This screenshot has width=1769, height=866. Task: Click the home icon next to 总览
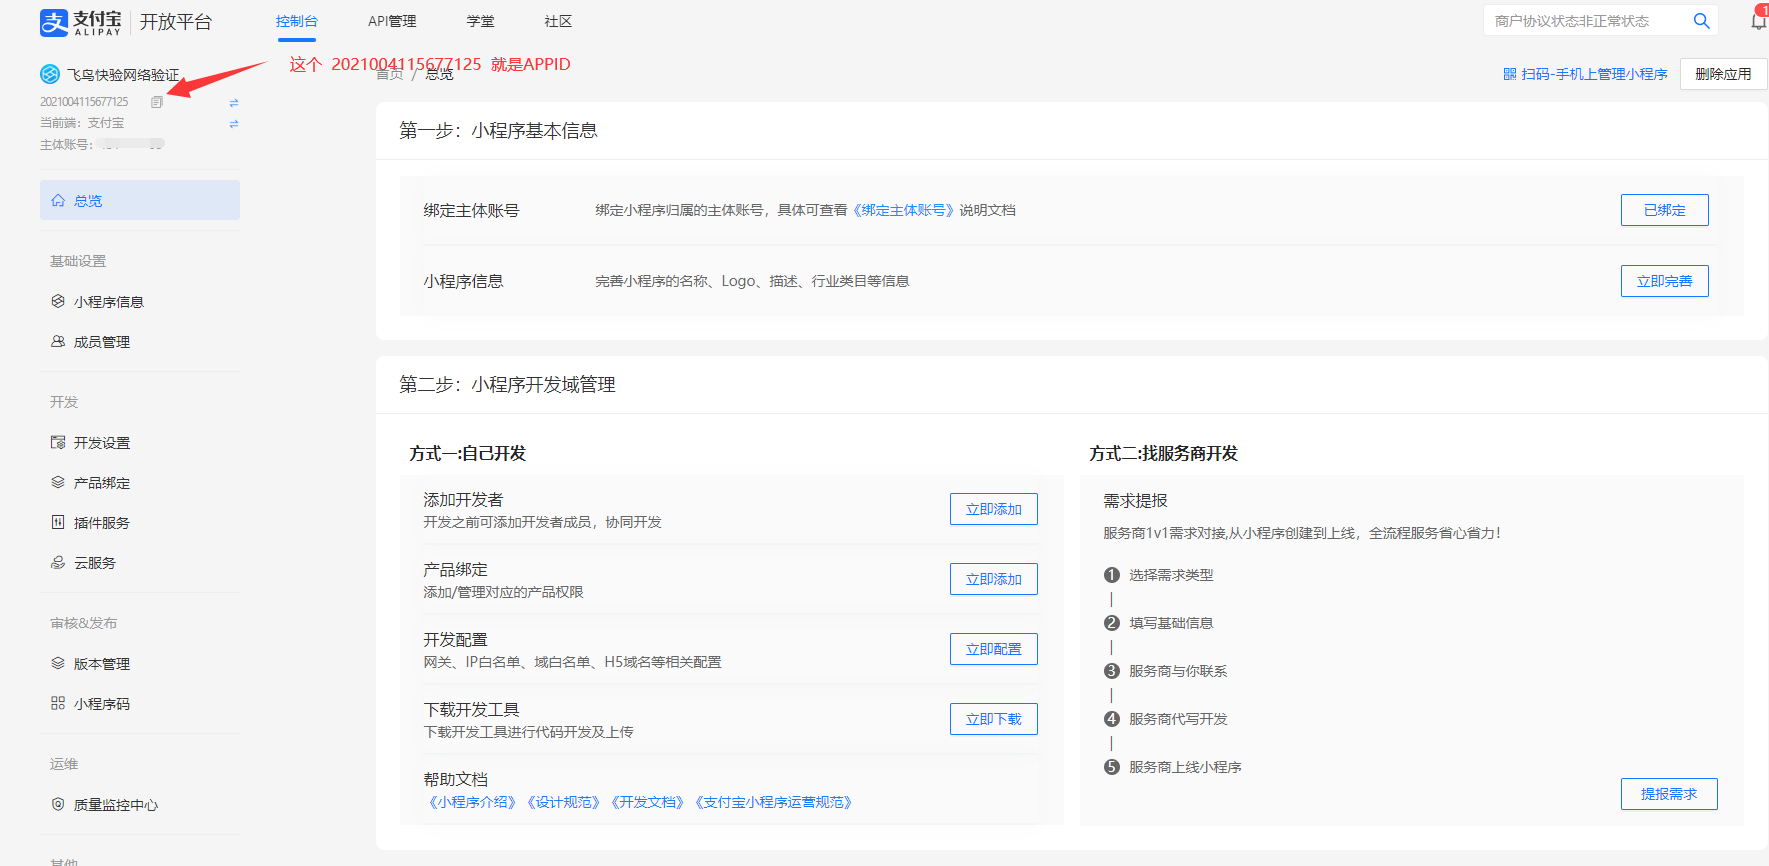[x=58, y=200]
